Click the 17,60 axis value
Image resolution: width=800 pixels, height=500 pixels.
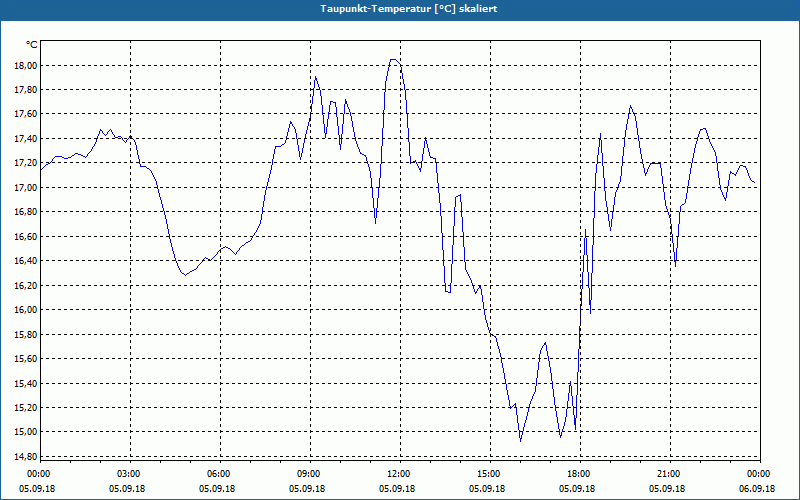(26, 114)
